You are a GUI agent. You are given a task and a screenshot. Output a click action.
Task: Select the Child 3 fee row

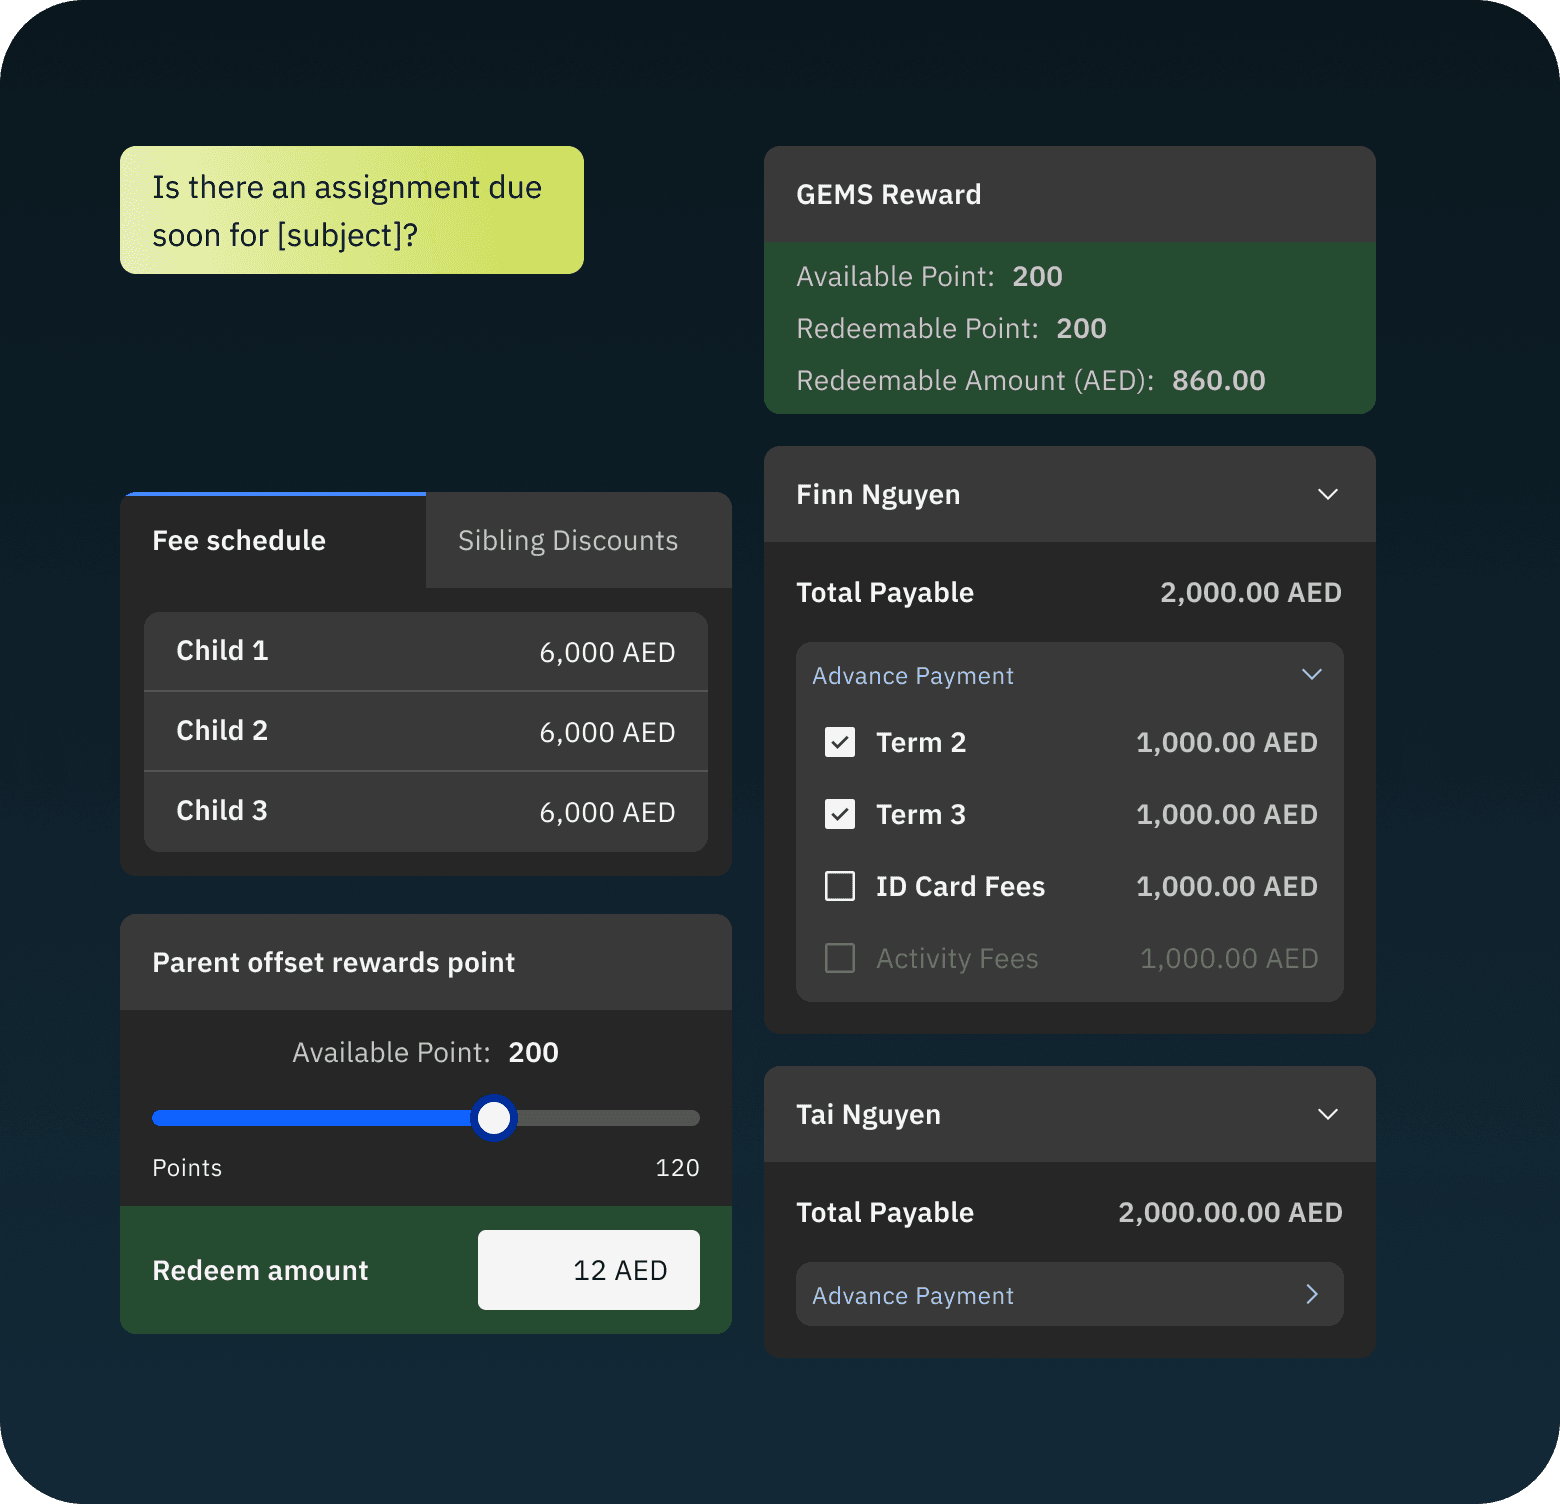[425, 811]
